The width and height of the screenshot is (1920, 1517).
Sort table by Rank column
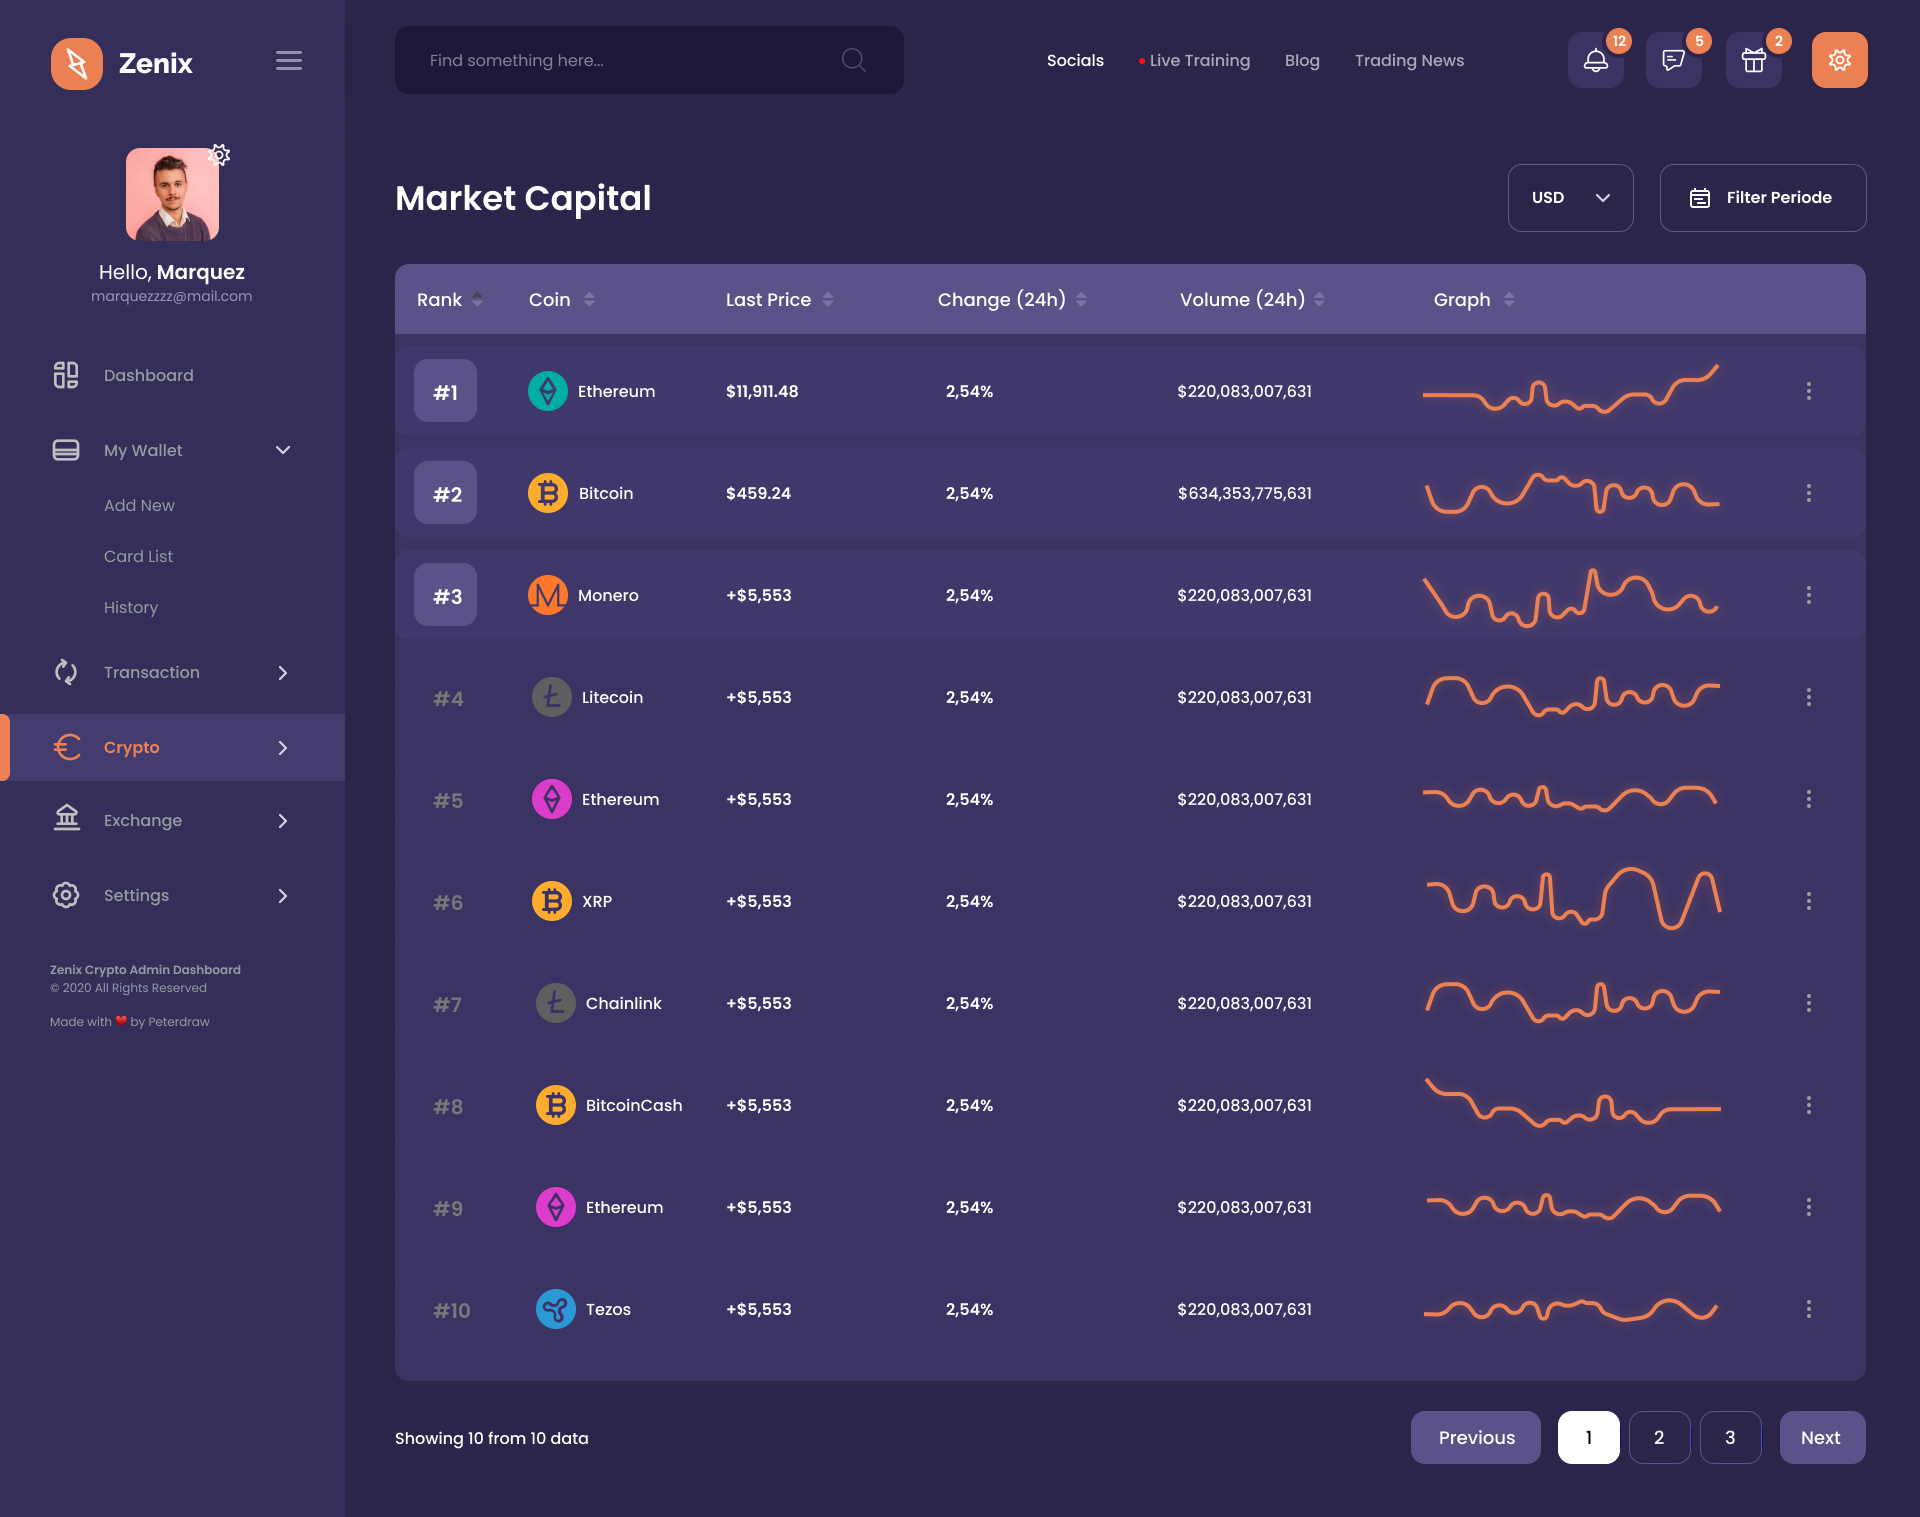pos(477,299)
